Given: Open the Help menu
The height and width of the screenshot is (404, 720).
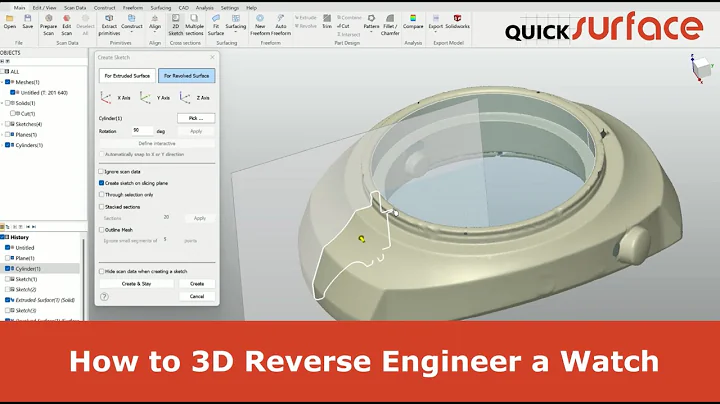Looking at the screenshot, I should [x=251, y=8].
